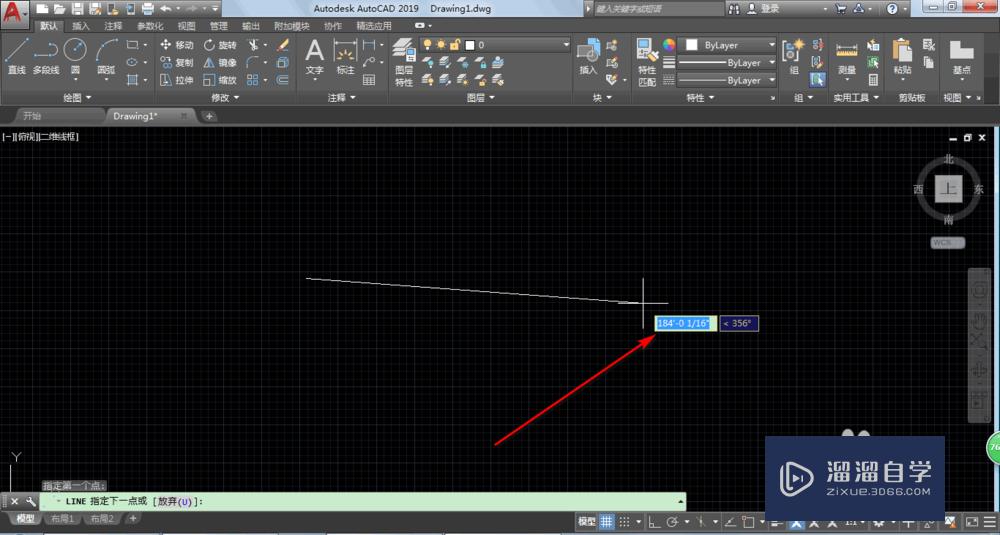Viewport: 1000px width, 535px height.
Task: Click the Plot printer icon in quick access toolbar
Action: pyautogui.click(x=147, y=9)
